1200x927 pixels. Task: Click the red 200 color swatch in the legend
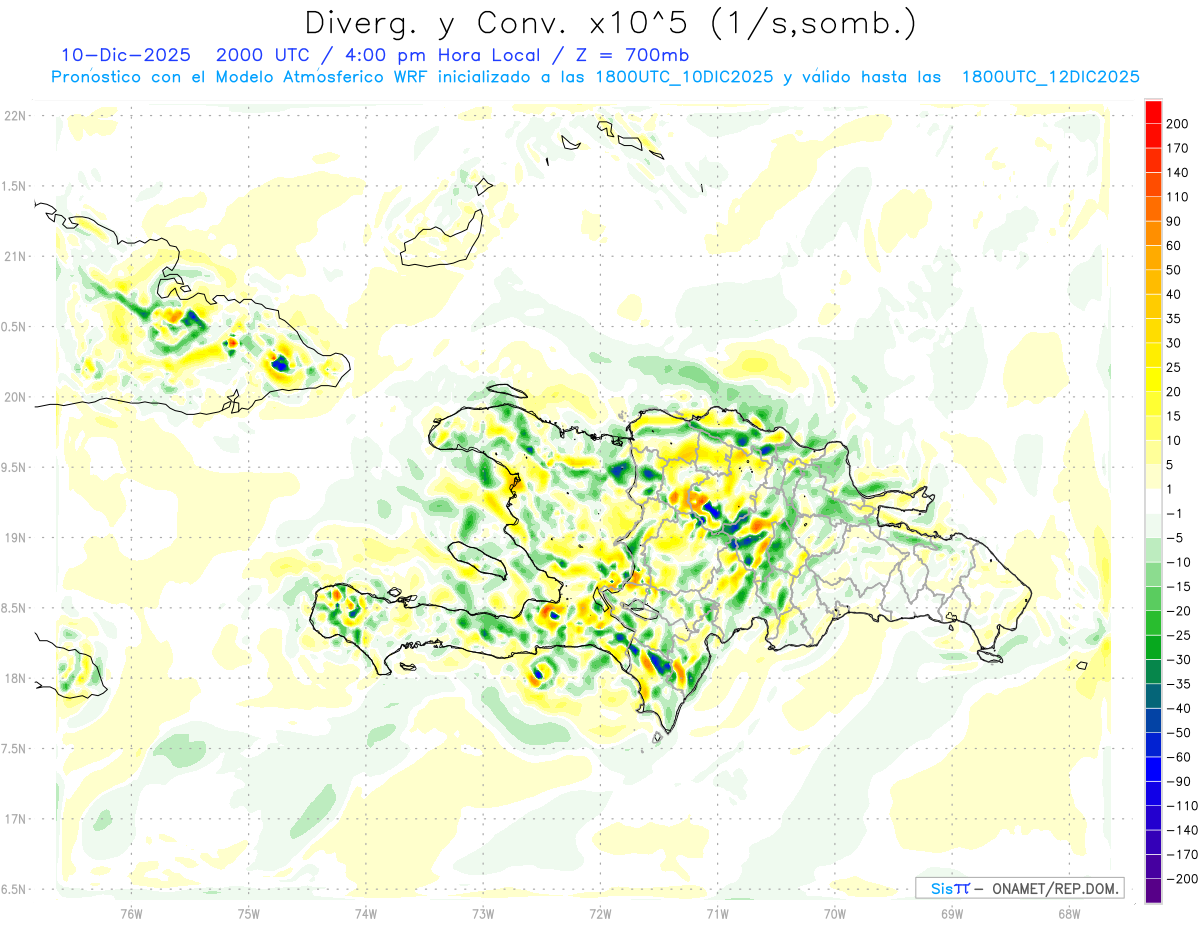1153,111
